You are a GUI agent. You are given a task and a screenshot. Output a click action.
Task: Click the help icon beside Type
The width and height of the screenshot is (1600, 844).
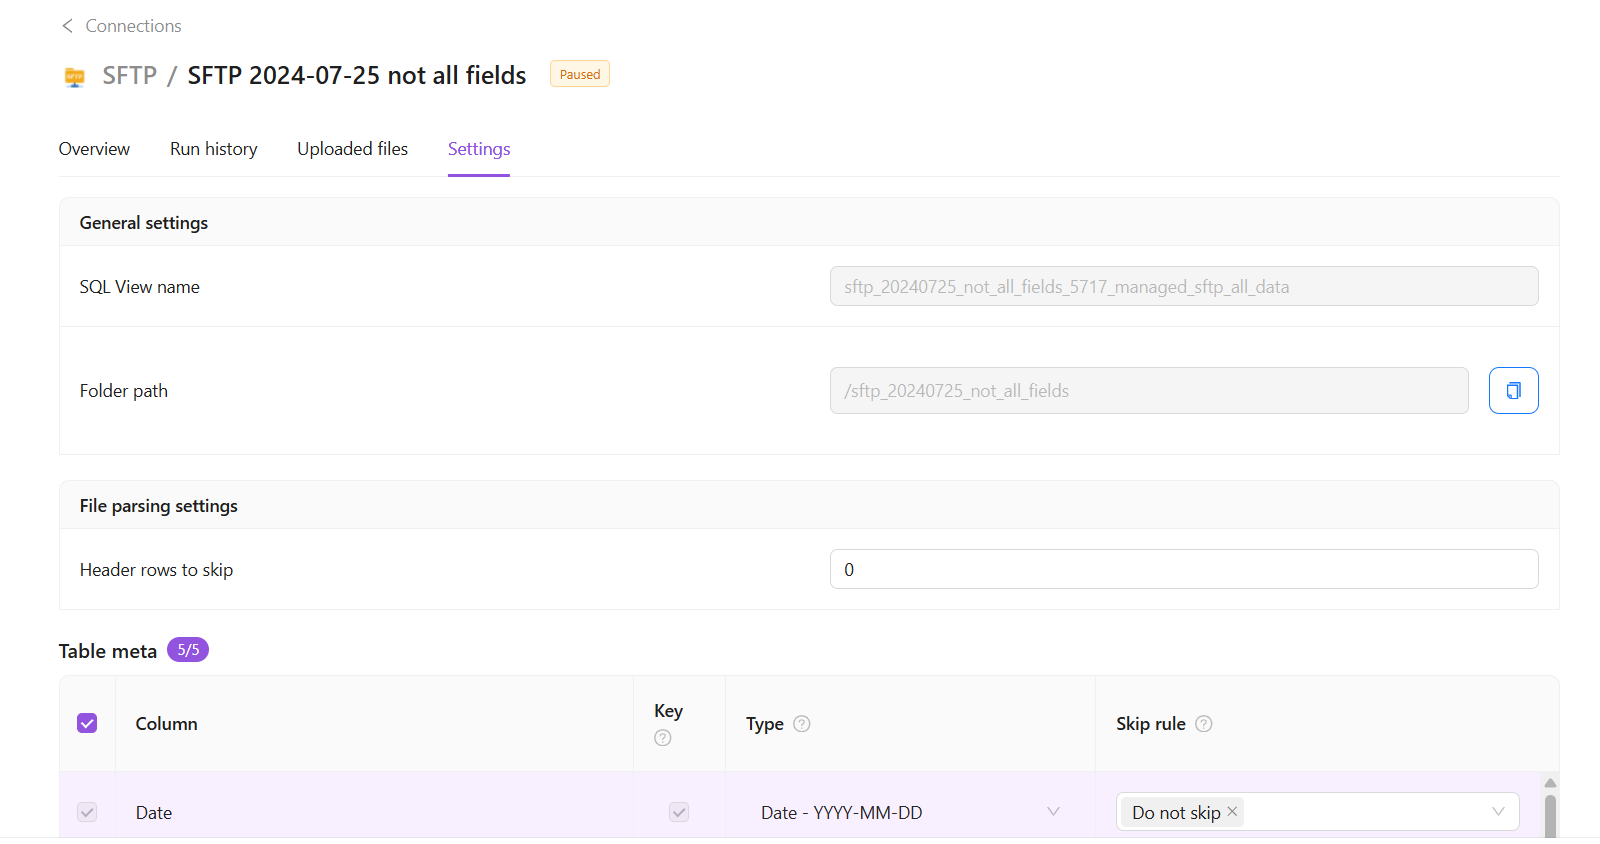[801, 724]
